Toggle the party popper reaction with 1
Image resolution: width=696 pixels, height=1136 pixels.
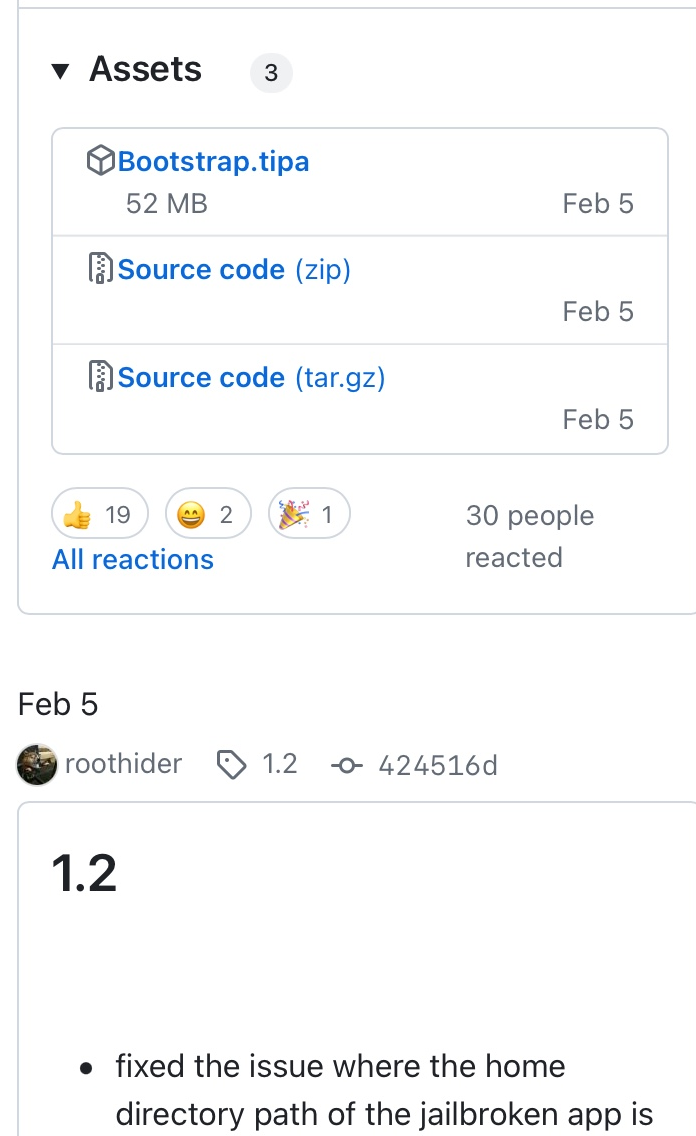[x=309, y=514]
